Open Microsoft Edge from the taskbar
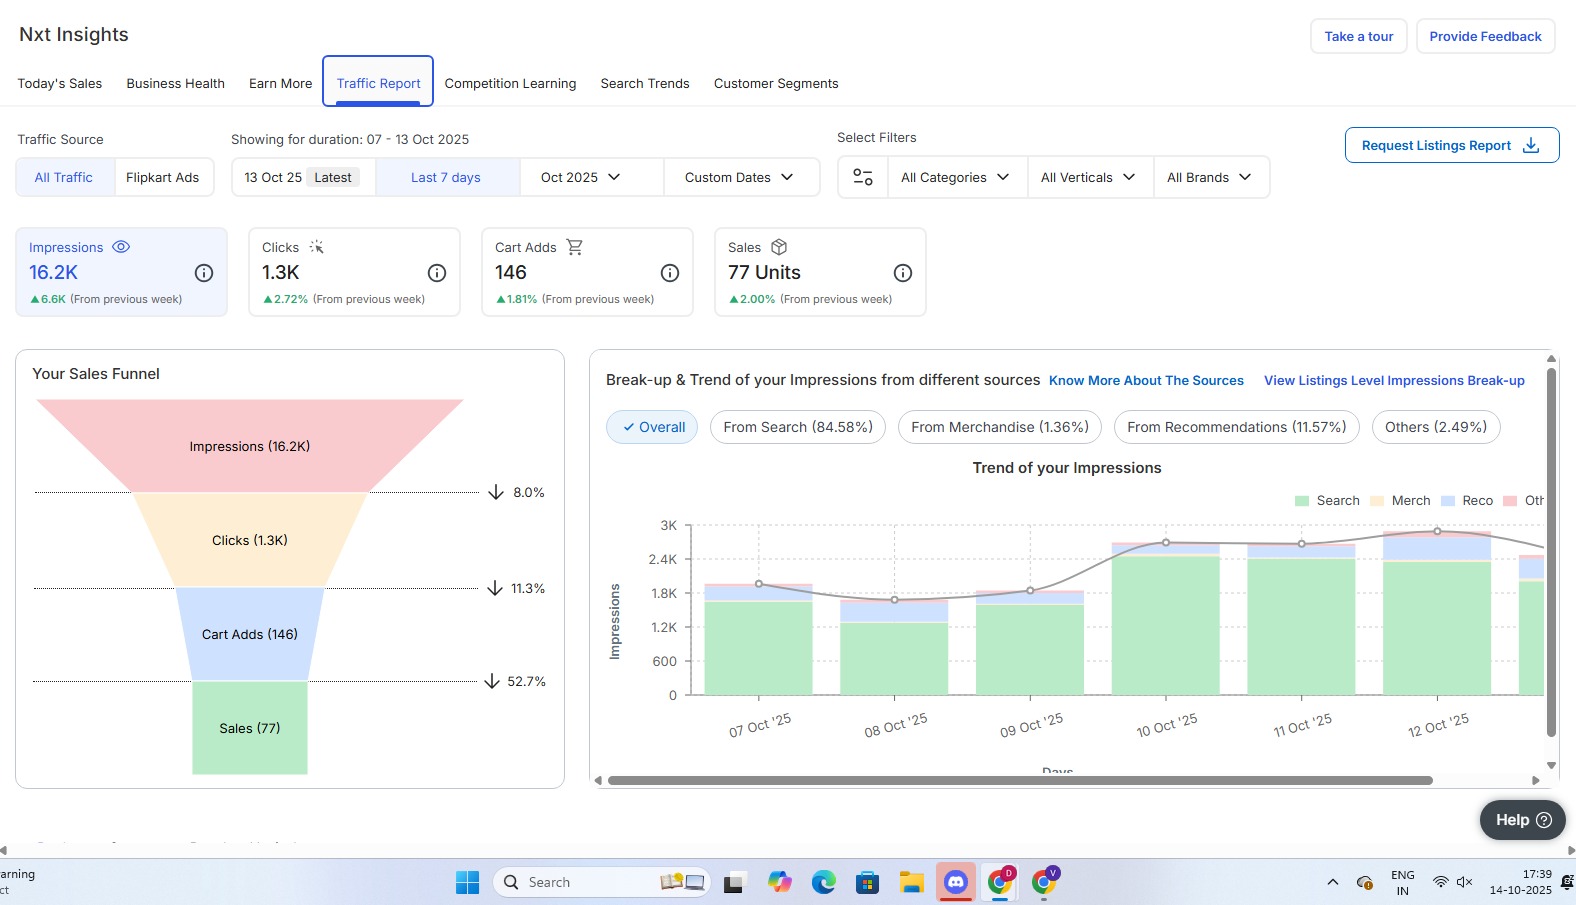This screenshot has height=905, width=1576. click(823, 882)
